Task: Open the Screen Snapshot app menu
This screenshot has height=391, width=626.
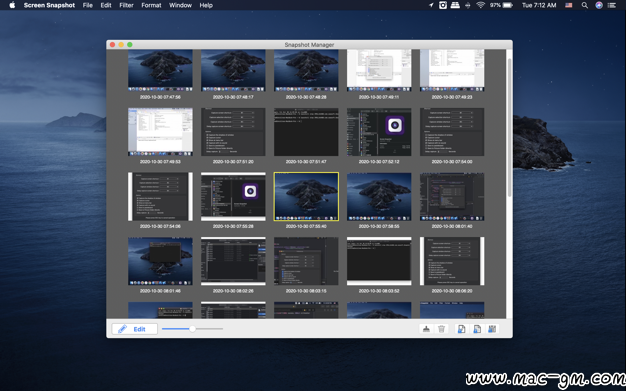Action: 49,5
